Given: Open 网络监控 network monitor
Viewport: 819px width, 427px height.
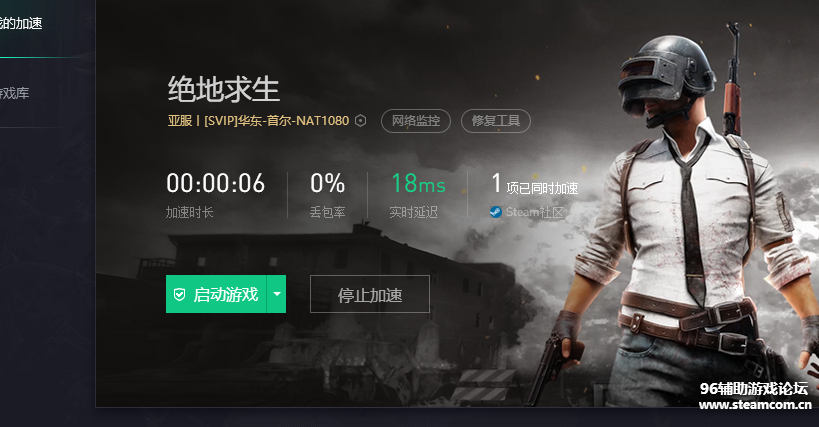Looking at the screenshot, I should pos(416,121).
